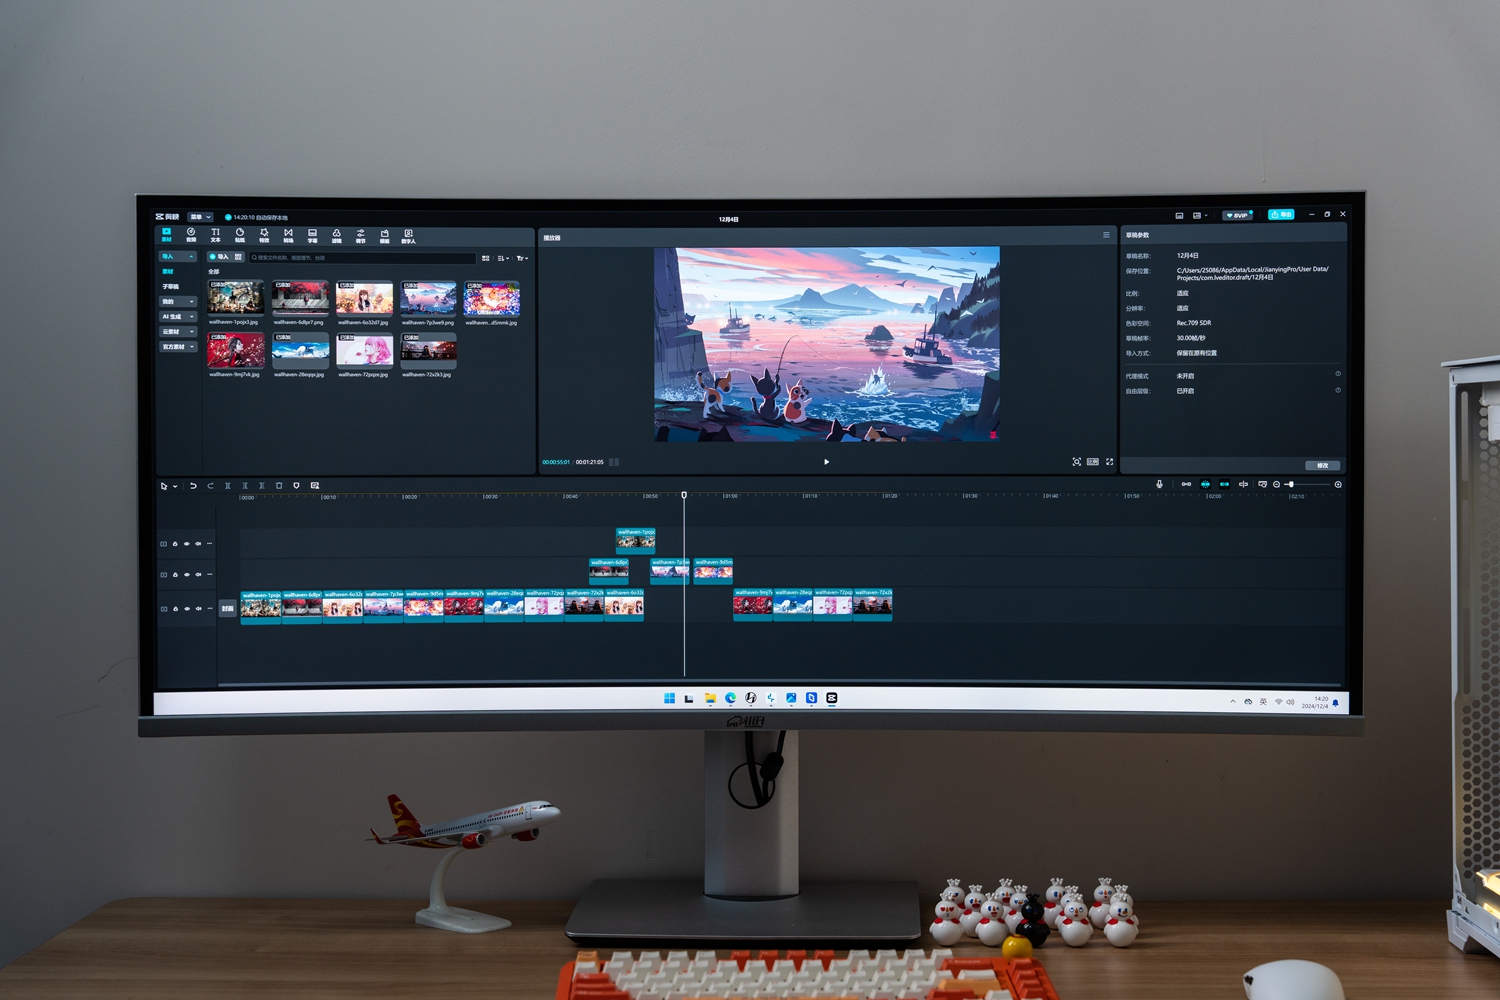The height and width of the screenshot is (1000, 1500).
Task: Expand the AI 生成 sidebar section
Action: coord(178,317)
